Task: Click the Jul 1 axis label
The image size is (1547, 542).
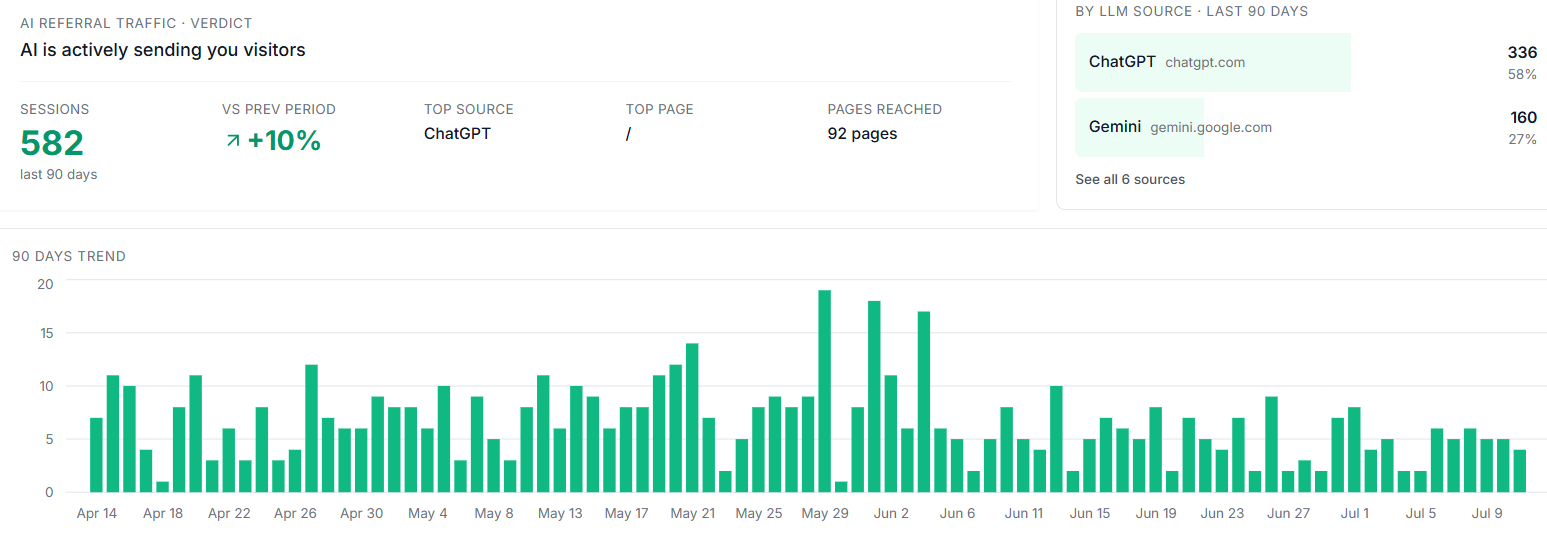Action: (1355, 514)
